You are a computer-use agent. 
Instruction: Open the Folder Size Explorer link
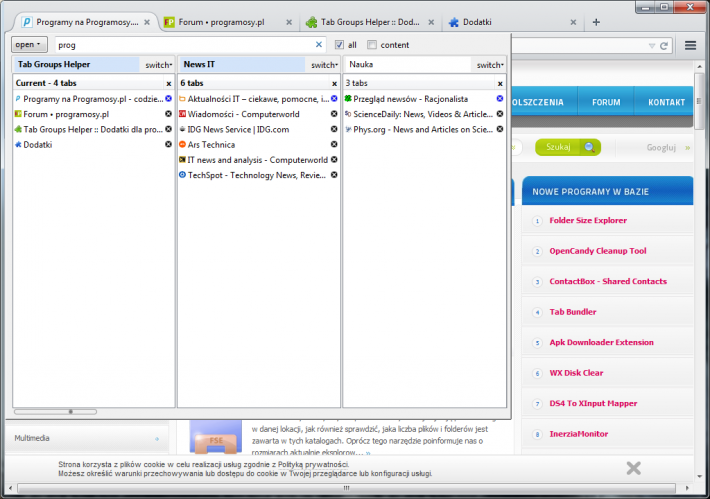tap(588, 221)
